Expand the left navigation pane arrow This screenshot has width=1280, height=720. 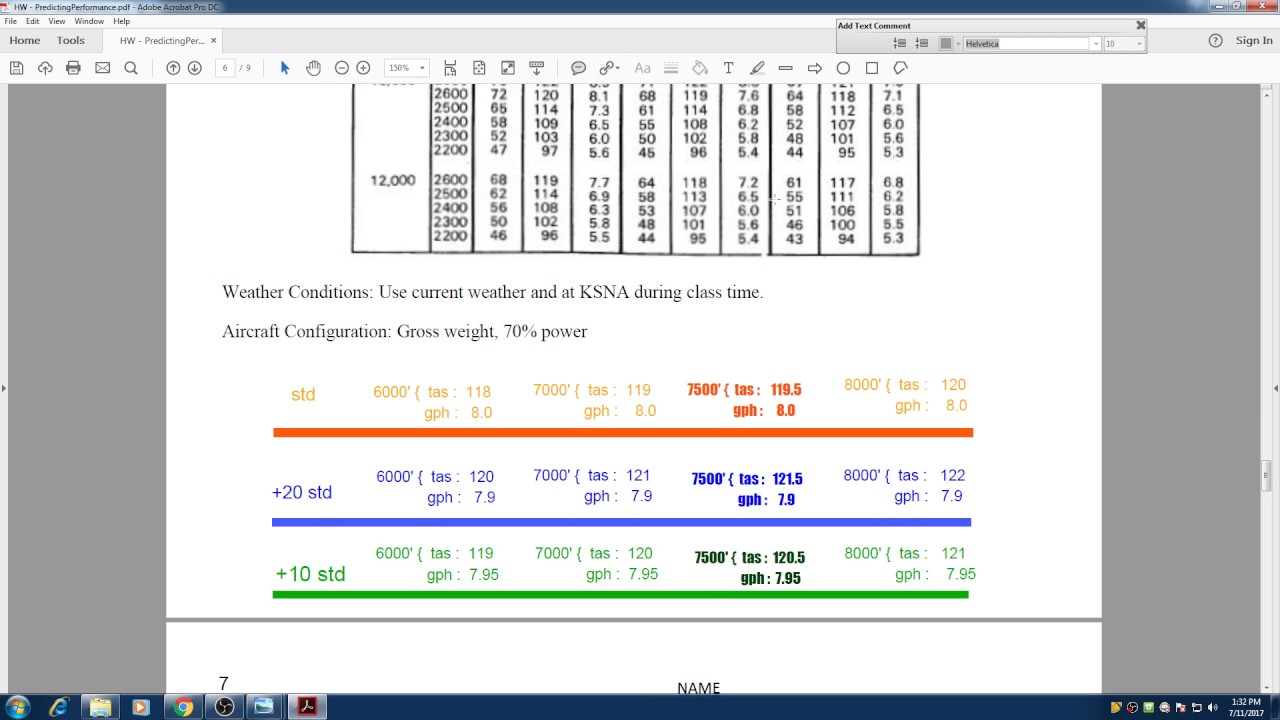(x=3, y=388)
